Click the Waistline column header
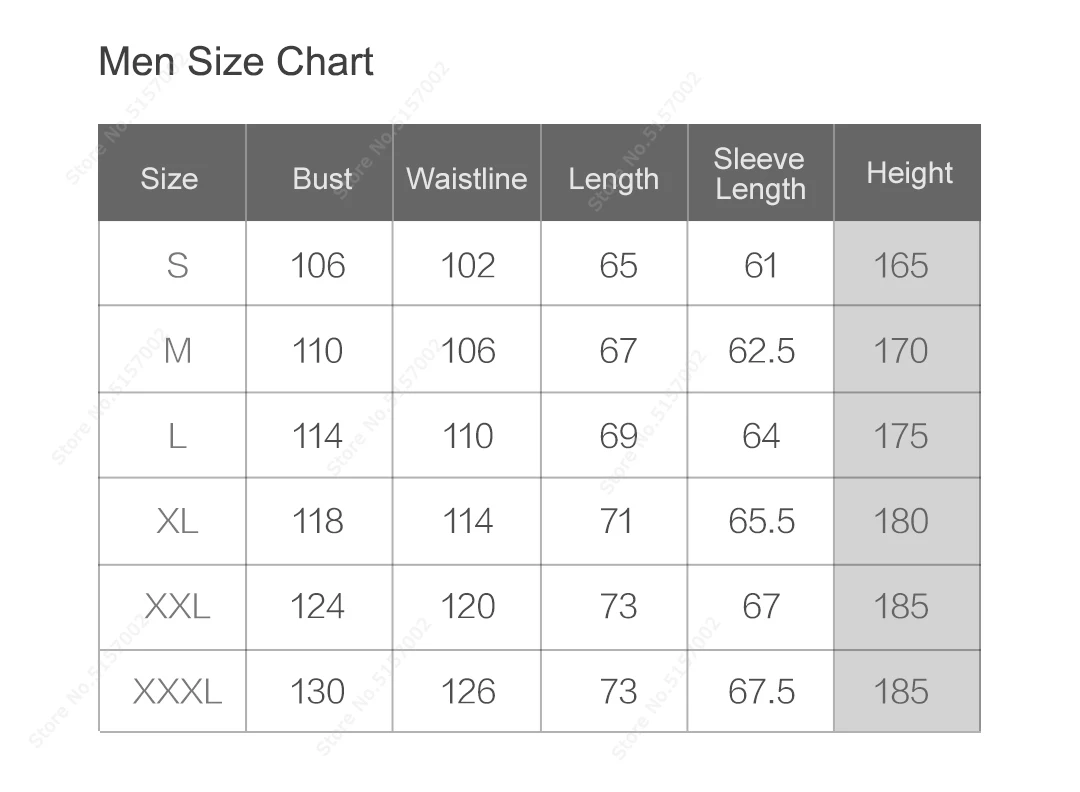Screen dimensions: 1080x792 [x=466, y=179]
